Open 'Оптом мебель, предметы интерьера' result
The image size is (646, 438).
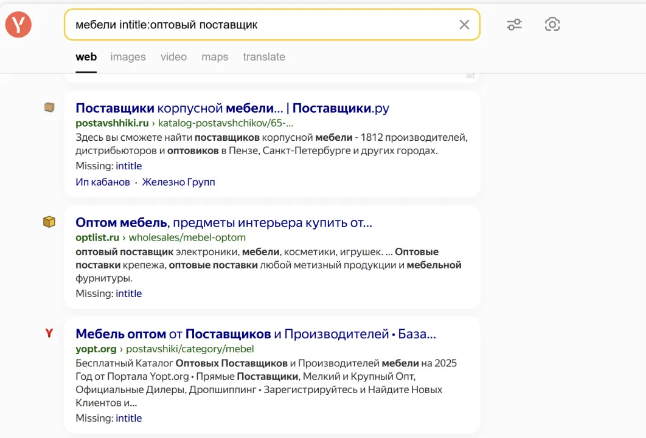[223, 222]
